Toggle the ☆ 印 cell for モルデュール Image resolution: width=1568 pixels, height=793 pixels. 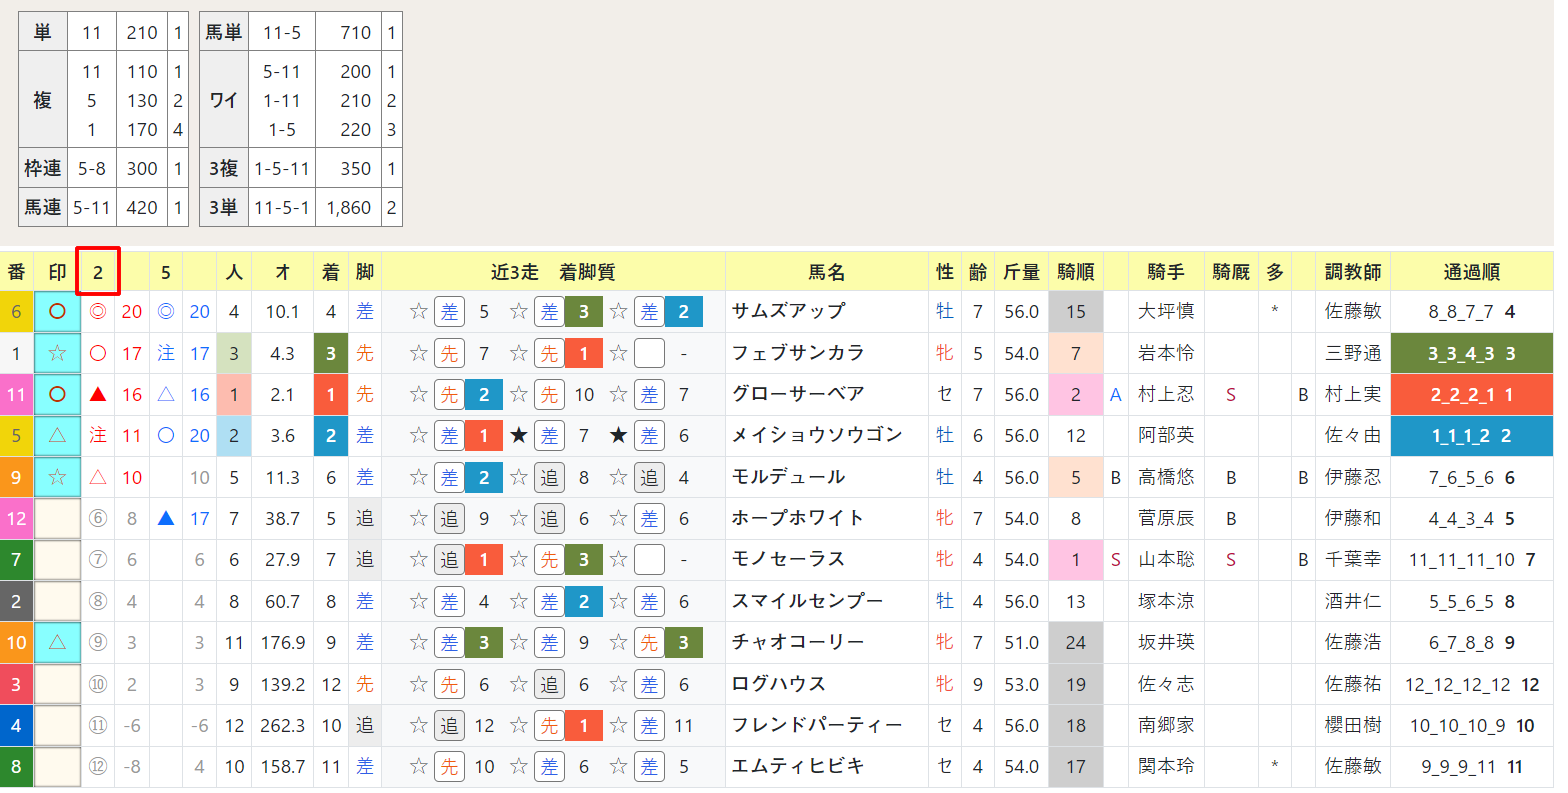click(x=58, y=478)
